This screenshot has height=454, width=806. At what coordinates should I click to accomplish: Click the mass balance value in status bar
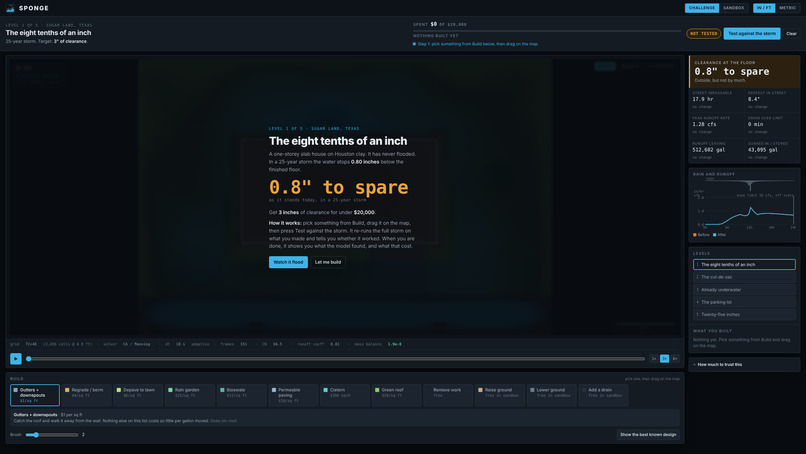[394, 344]
